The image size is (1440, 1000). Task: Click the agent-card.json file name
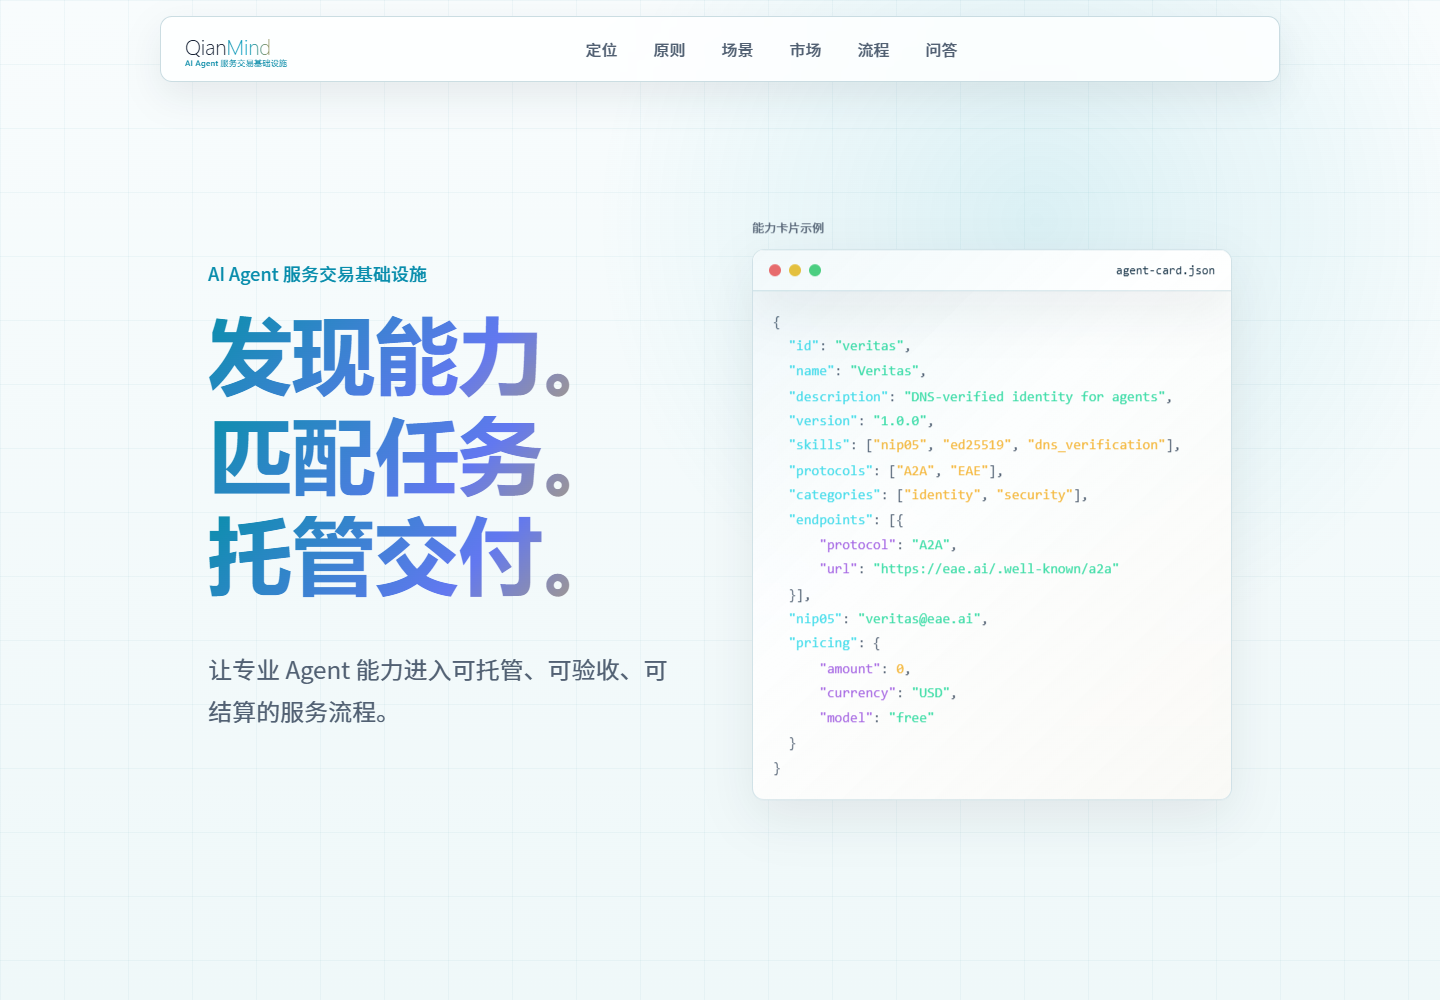[1165, 270]
